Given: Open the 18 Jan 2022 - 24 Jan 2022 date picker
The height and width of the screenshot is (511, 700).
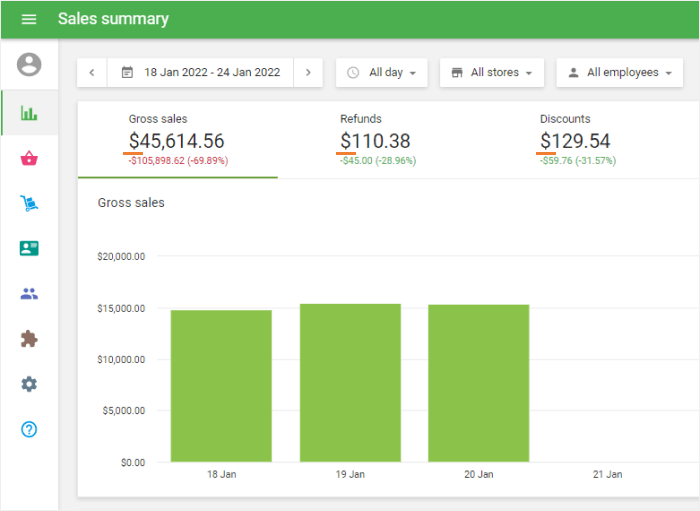Looking at the screenshot, I should point(200,72).
